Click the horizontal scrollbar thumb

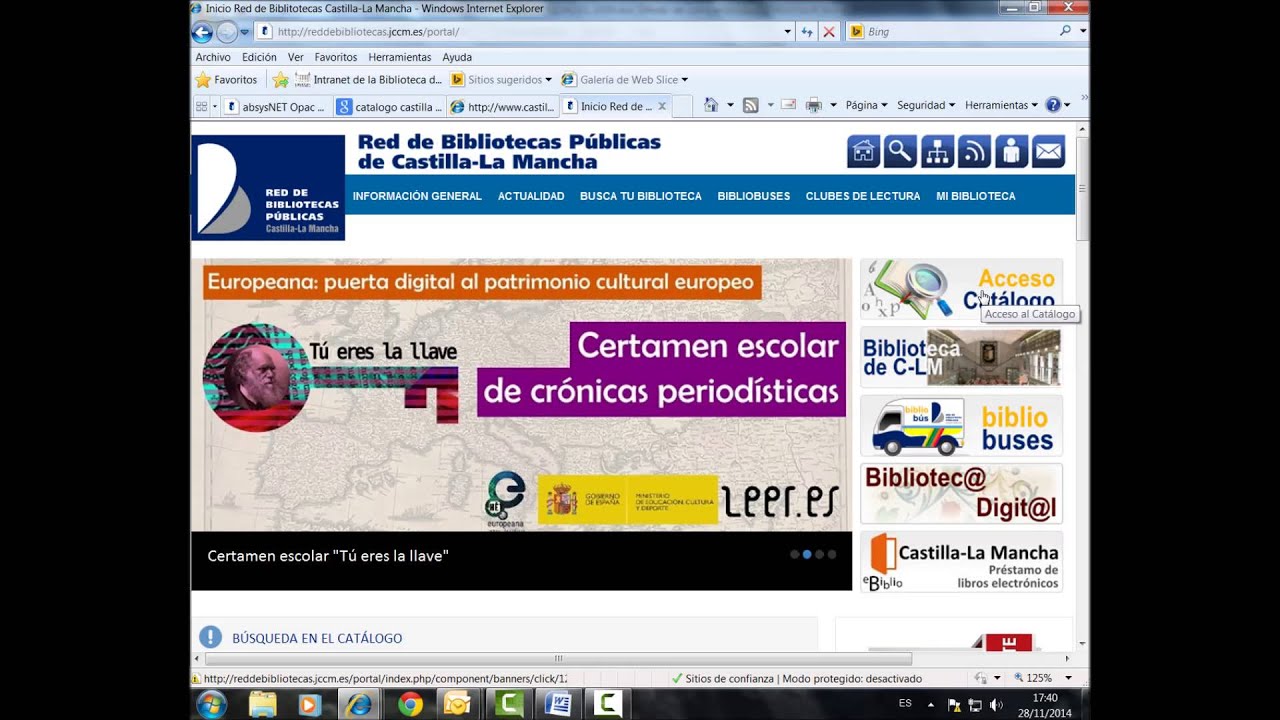558,659
